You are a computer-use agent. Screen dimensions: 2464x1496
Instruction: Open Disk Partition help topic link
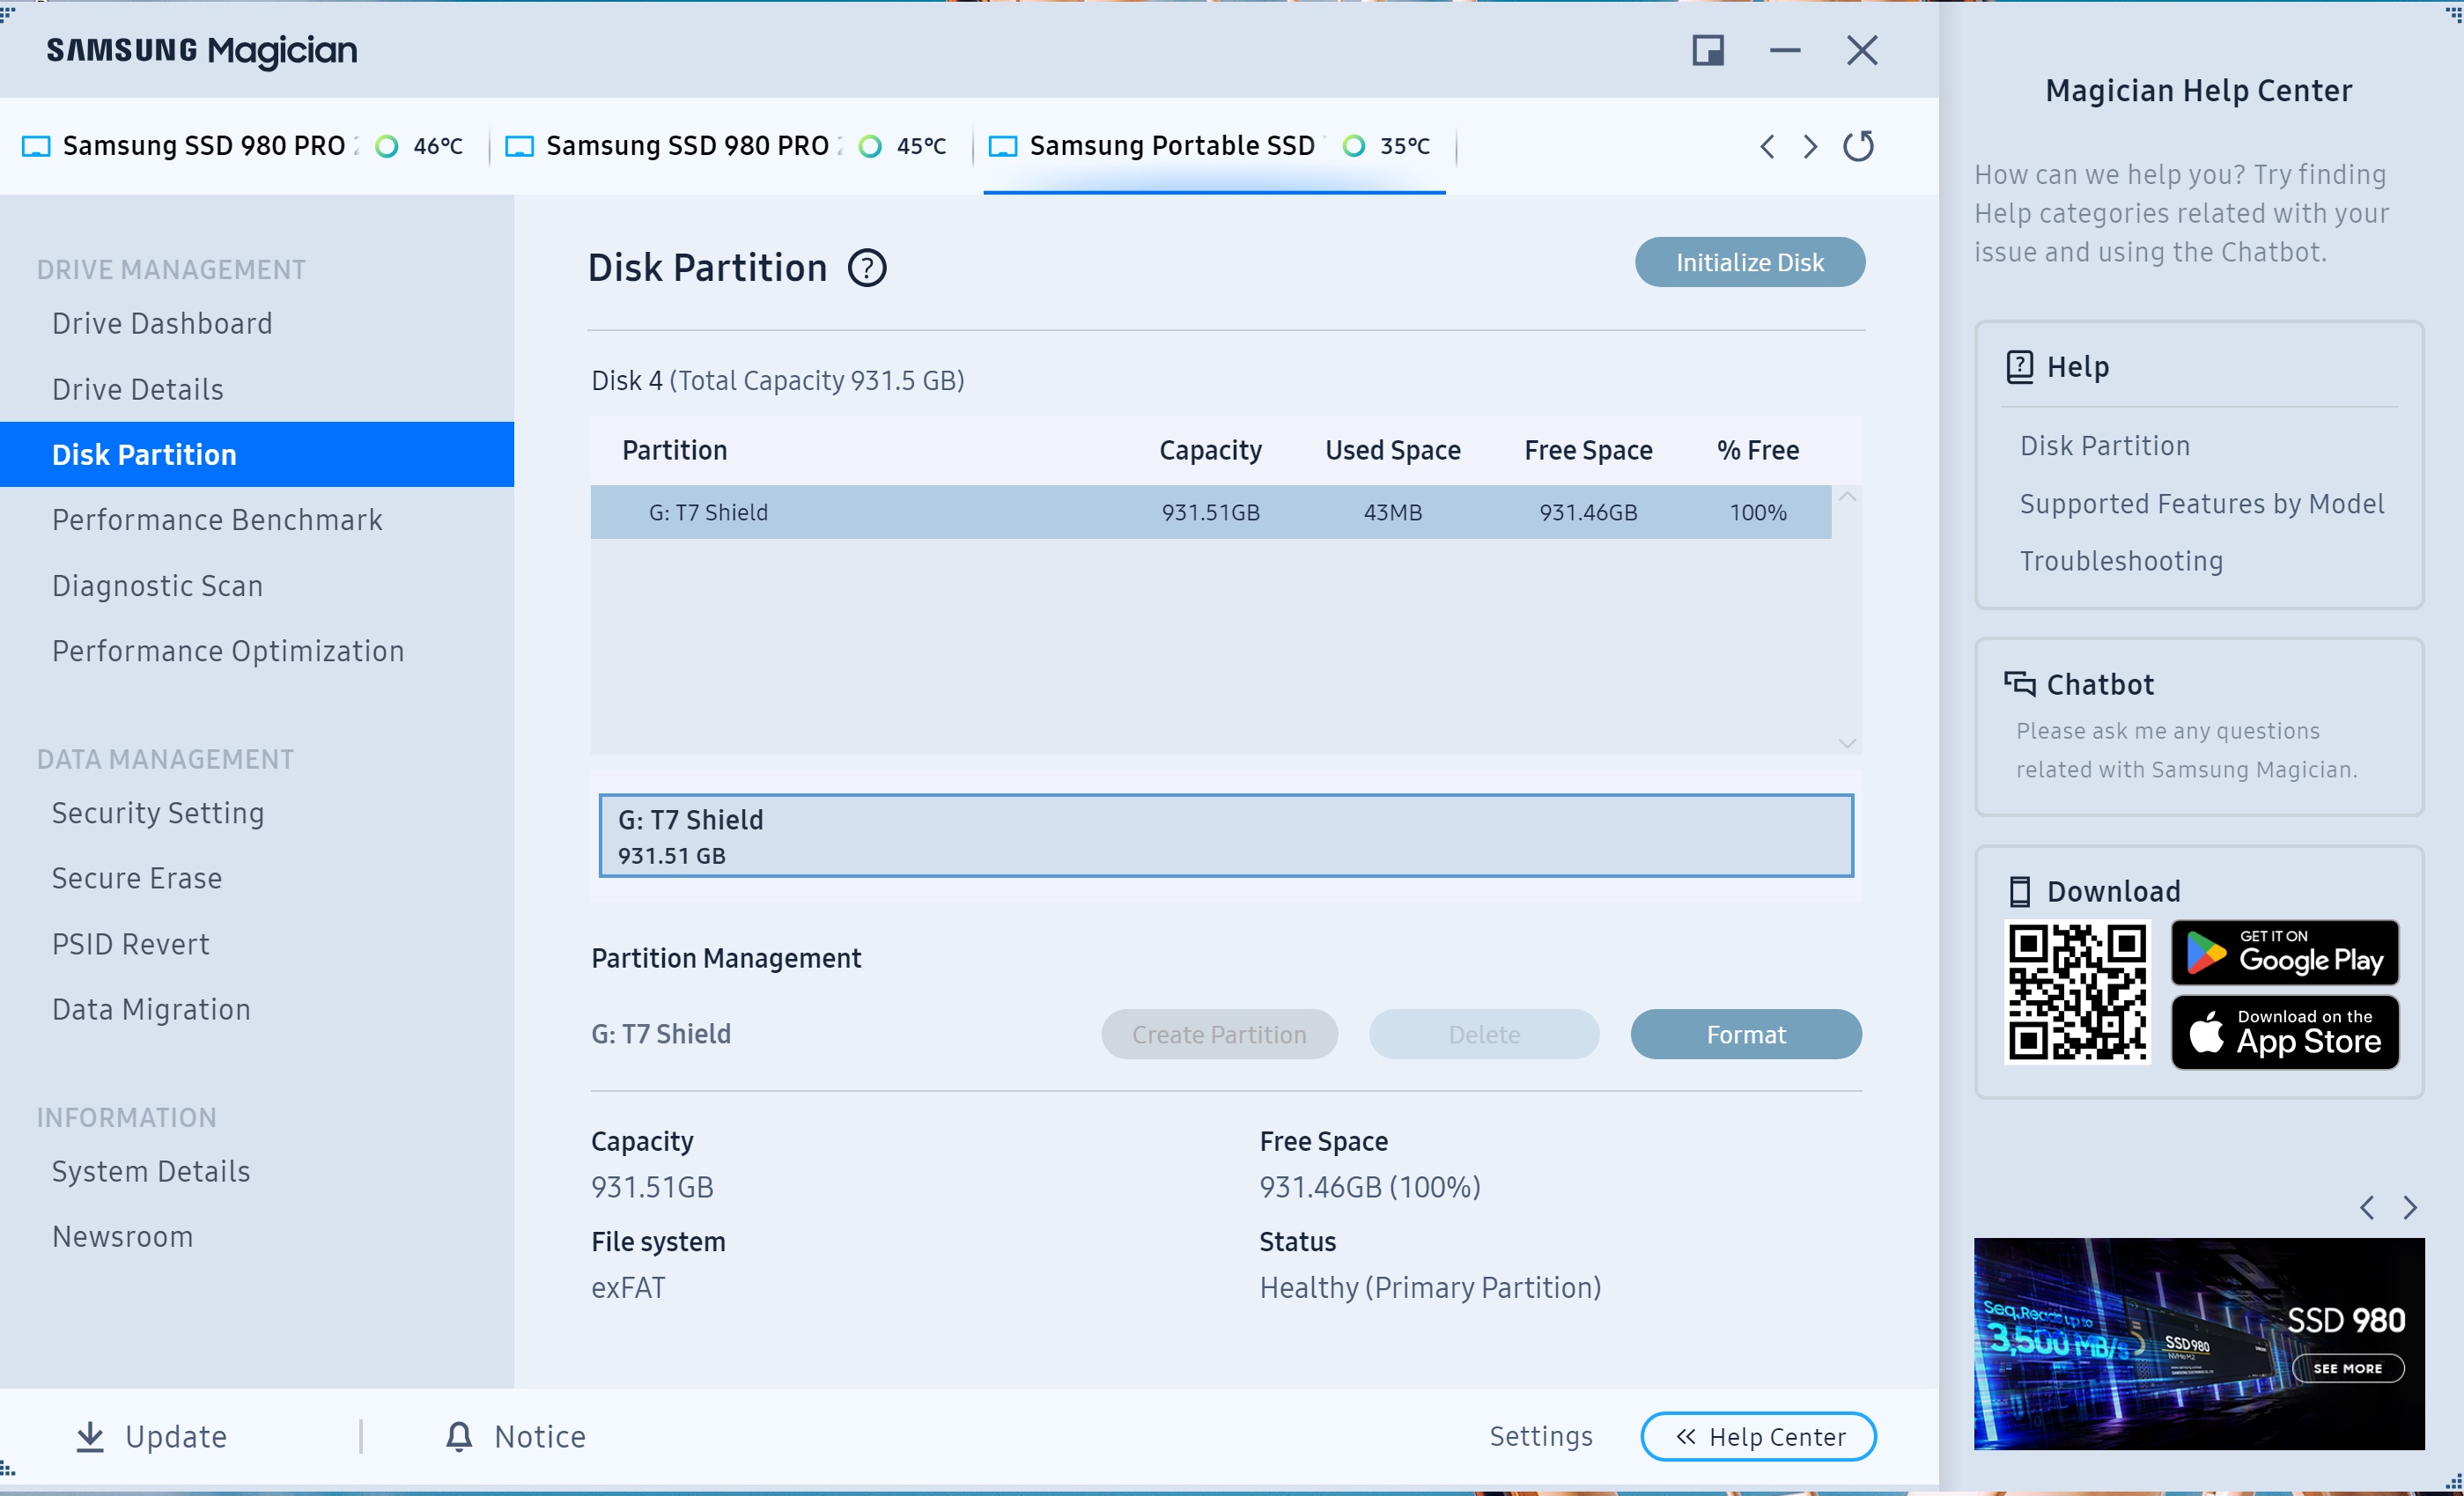coord(2105,446)
